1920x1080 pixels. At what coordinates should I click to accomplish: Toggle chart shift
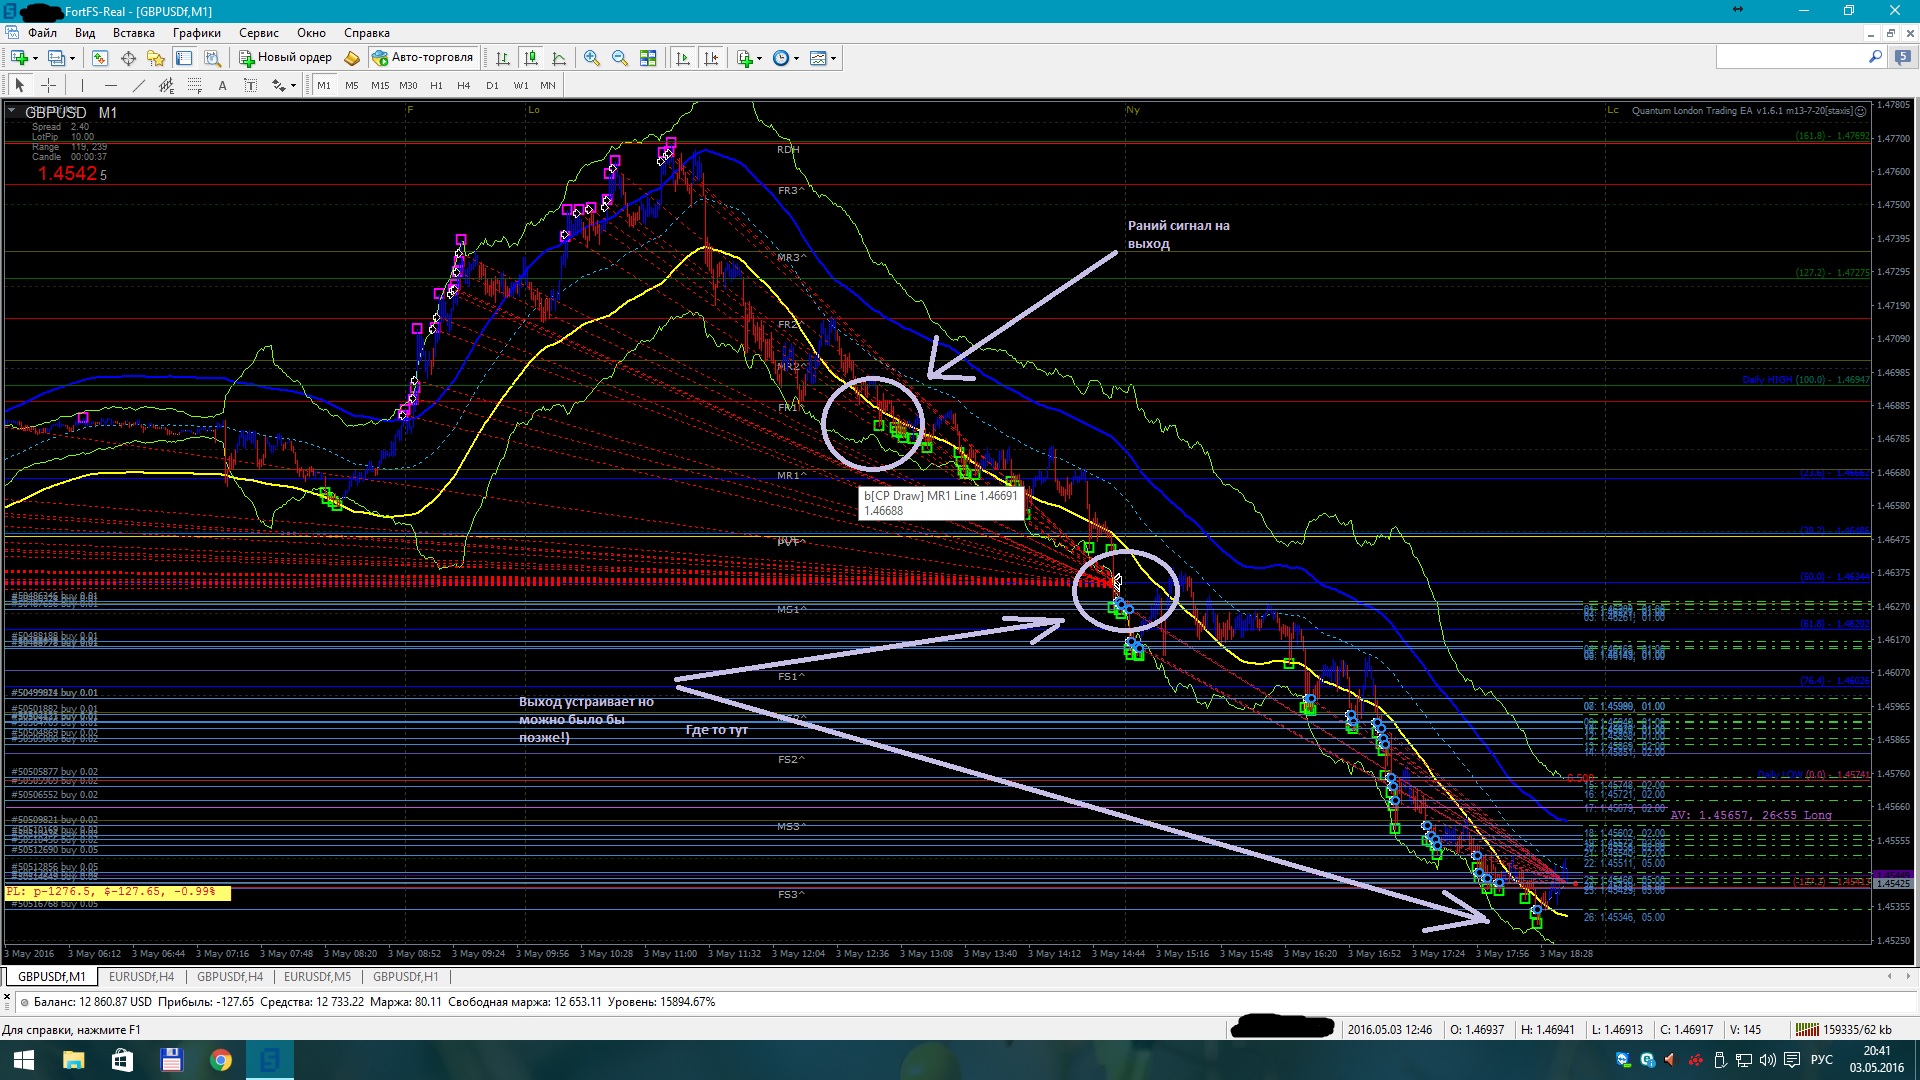[x=711, y=58]
